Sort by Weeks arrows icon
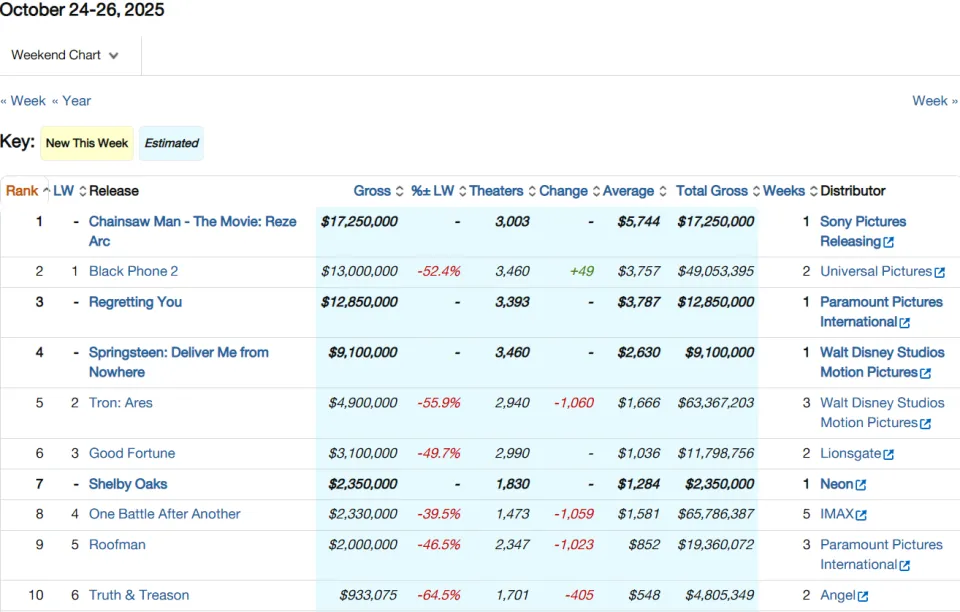The height and width of the screenshot is (612, 960). pyautogui.click(x=813, y=191)
